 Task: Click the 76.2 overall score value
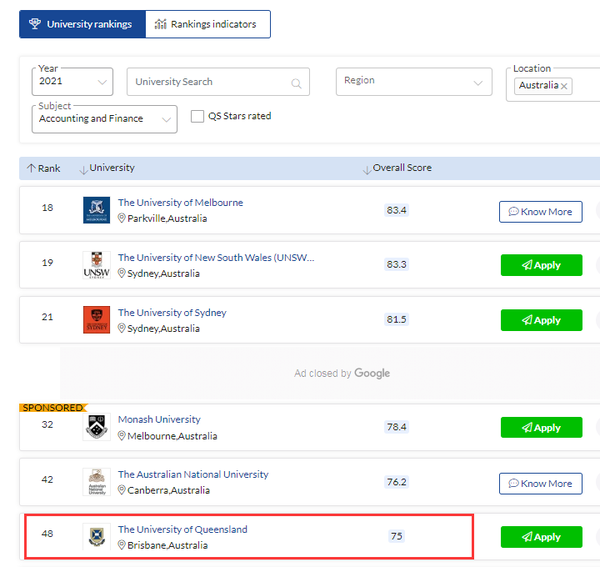(396, 482)
